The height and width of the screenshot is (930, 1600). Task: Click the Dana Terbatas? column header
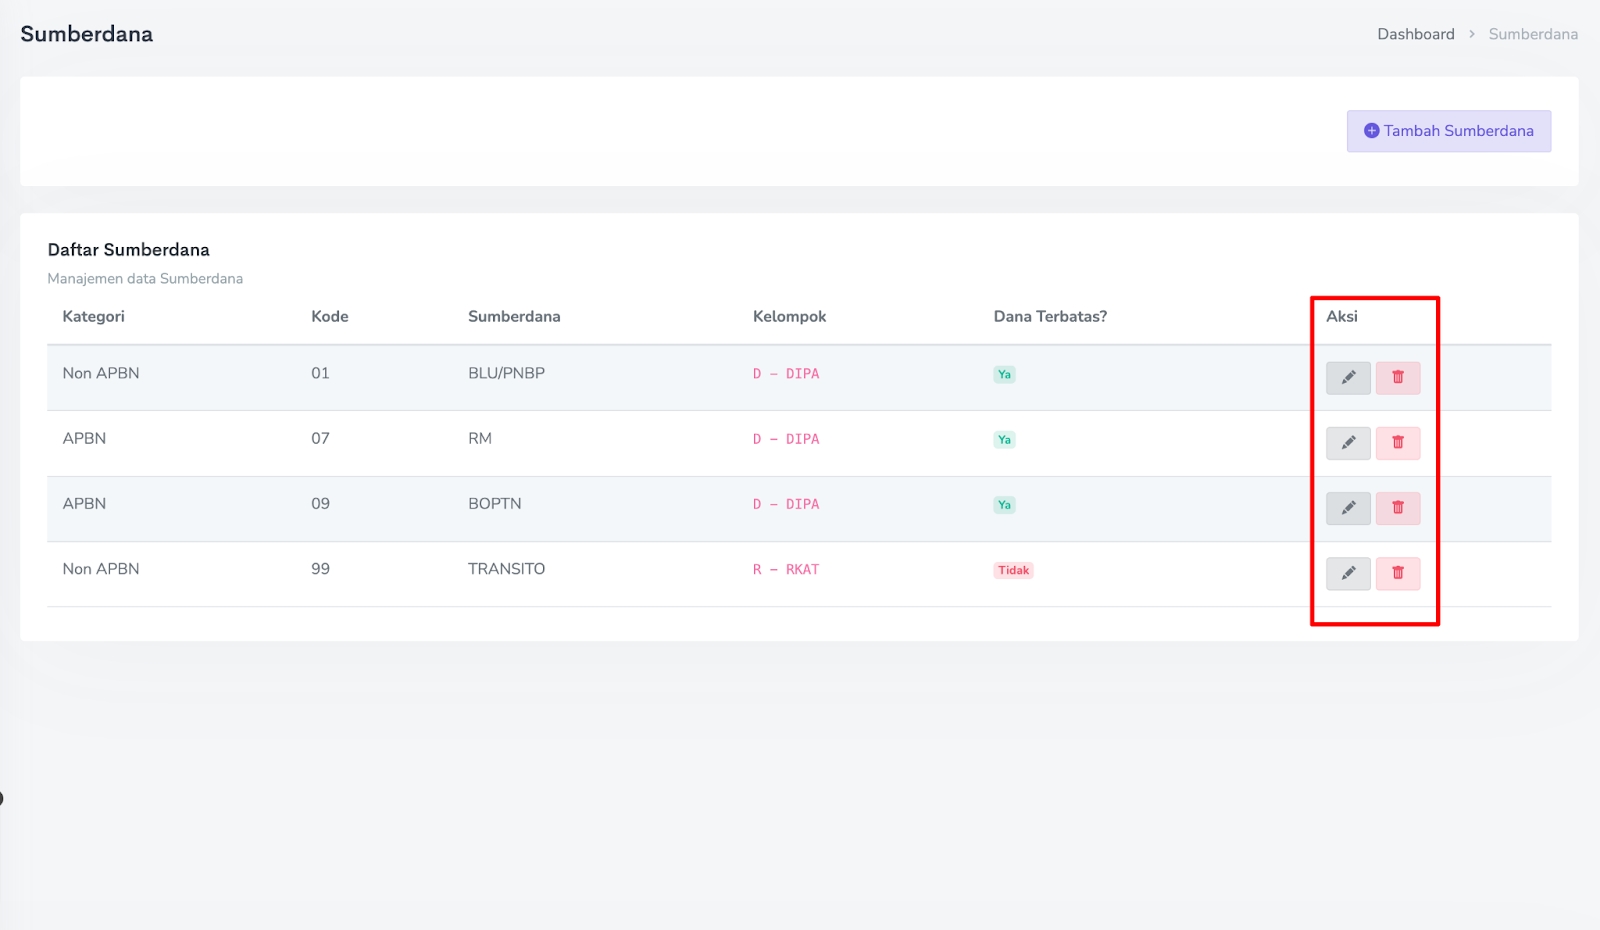(1049, 317)
